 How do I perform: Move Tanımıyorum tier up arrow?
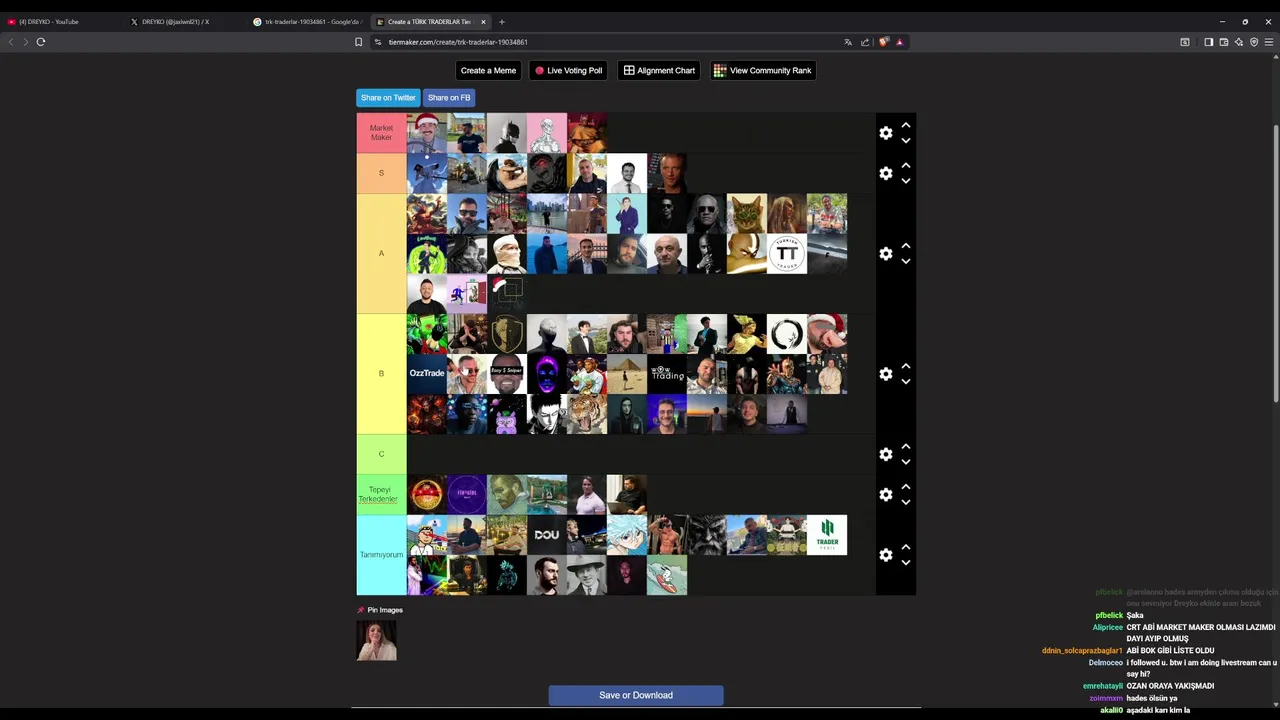pos(905,547)
